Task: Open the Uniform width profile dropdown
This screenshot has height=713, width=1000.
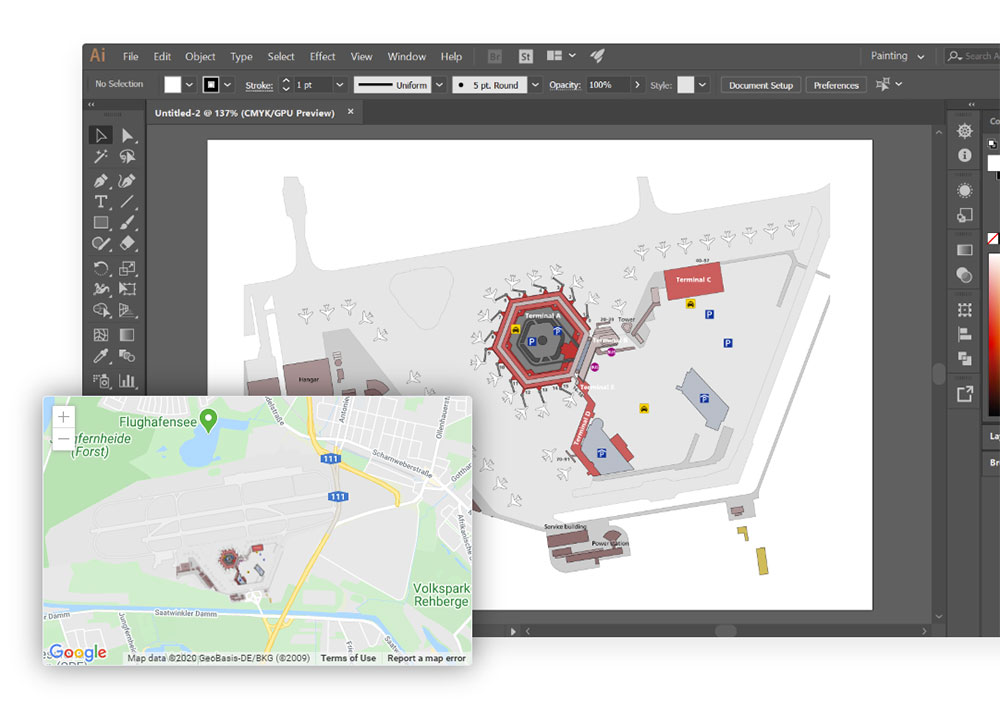Action: click(439, 85)
